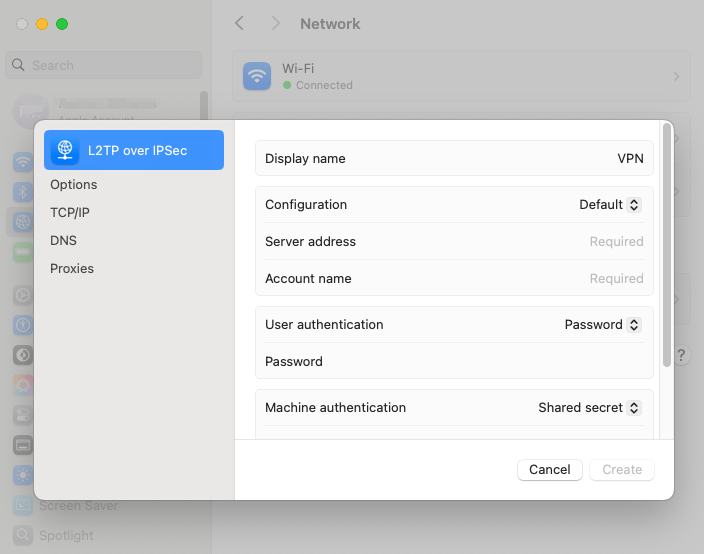This screenshot has height=554, width=704.
Task: Click the Network globe sidebar icon
Action: (23, 221)
